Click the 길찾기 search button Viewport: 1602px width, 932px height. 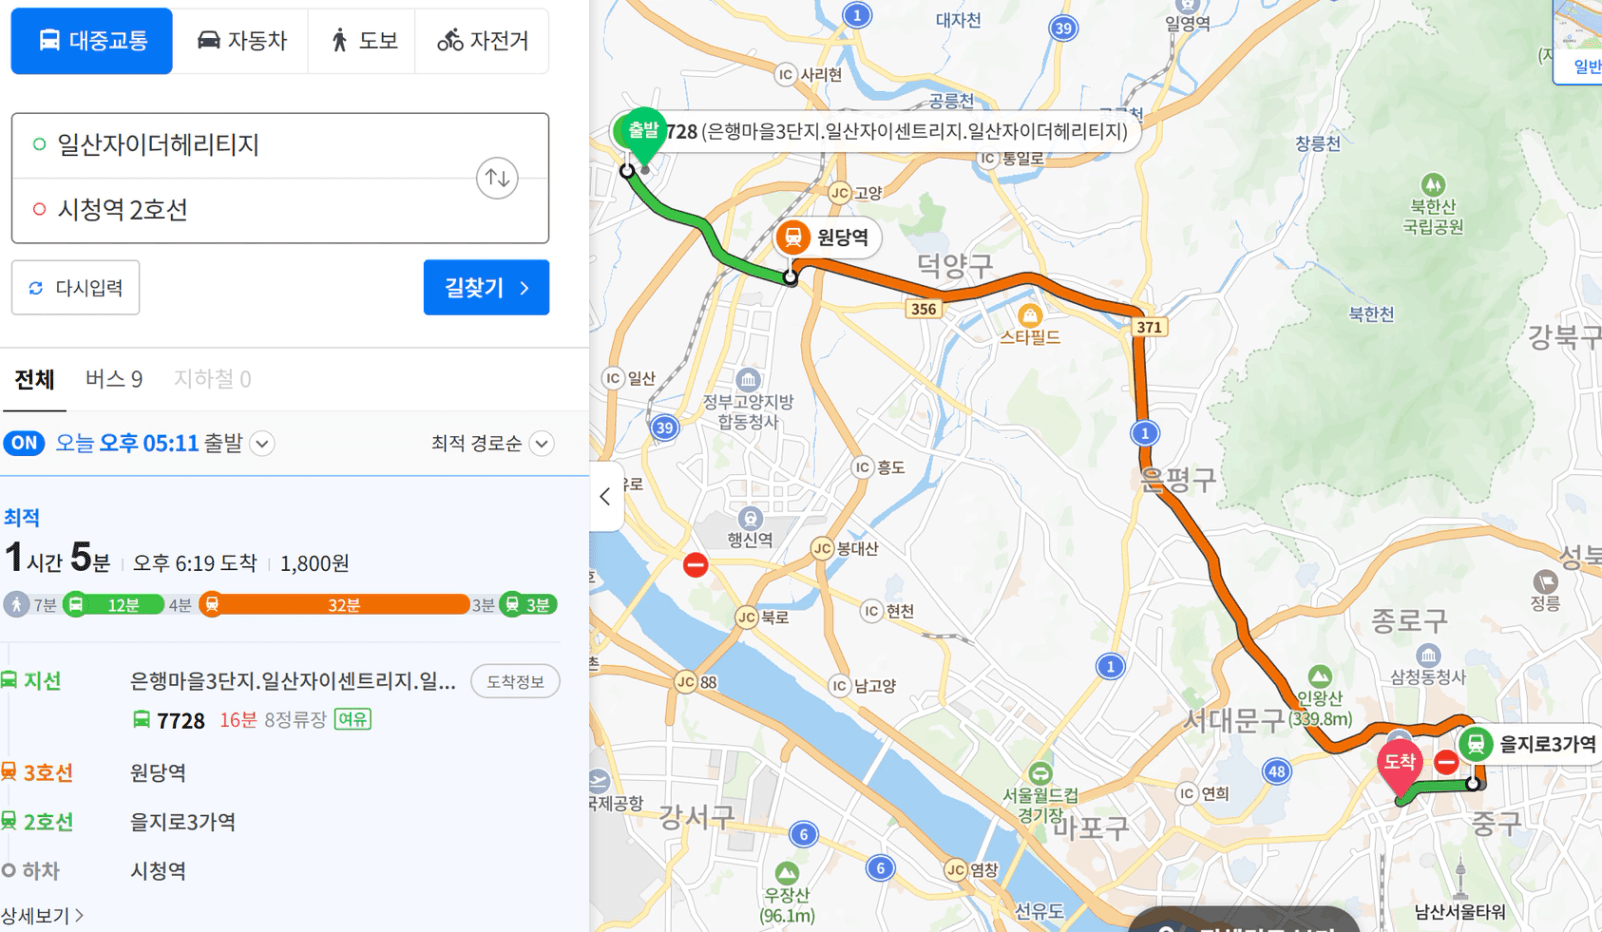coord(486,288)
